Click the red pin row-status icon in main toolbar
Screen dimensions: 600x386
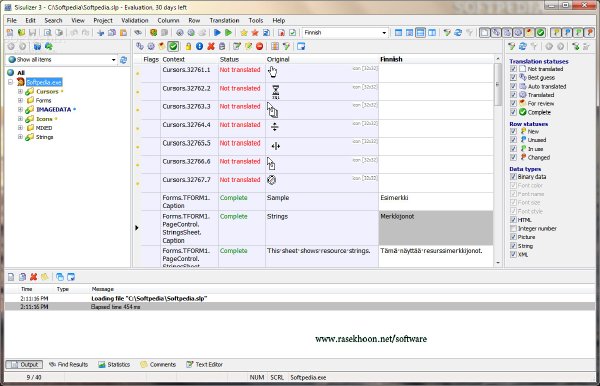(x=589, y=33)
